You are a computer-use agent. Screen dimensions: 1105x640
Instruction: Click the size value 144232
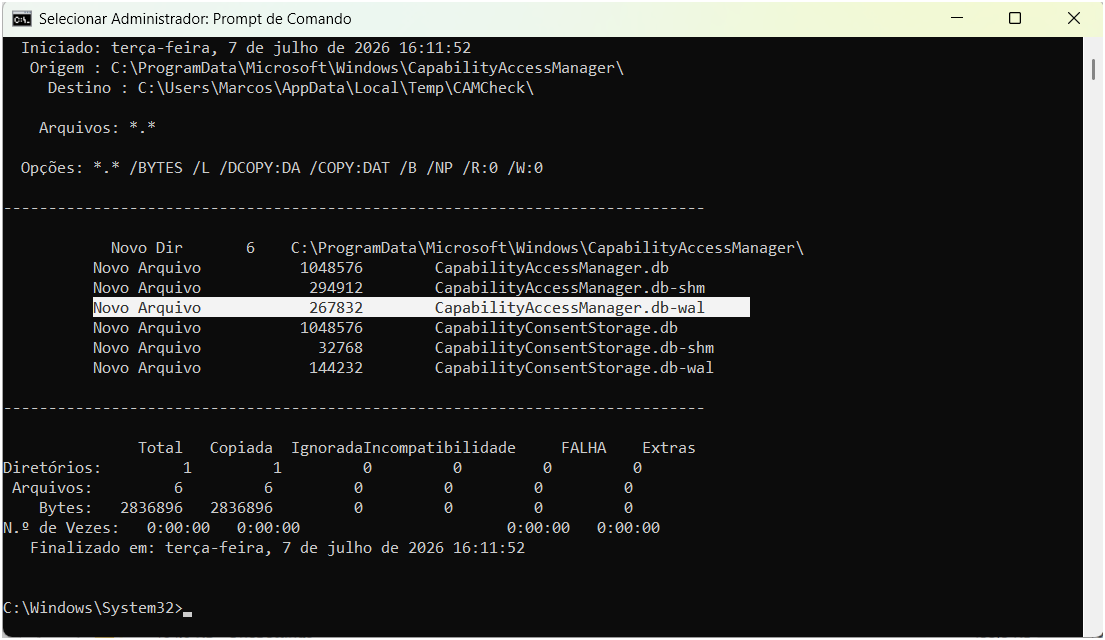[336, 368]
